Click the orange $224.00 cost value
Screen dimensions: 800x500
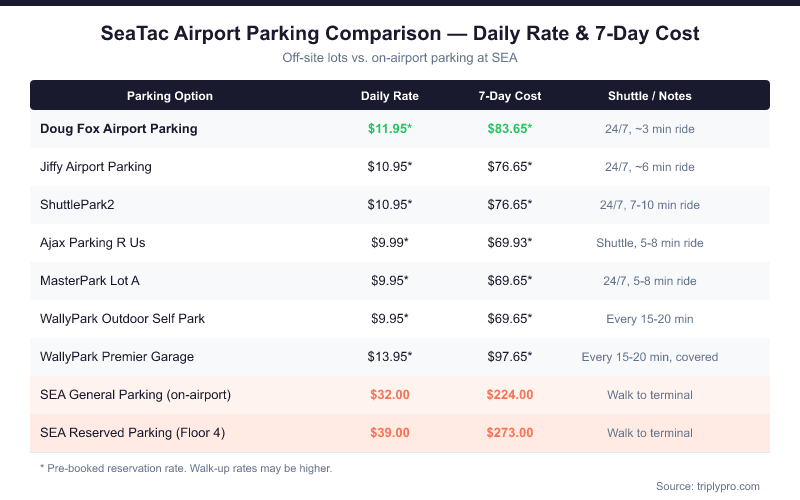click(510, 394)
